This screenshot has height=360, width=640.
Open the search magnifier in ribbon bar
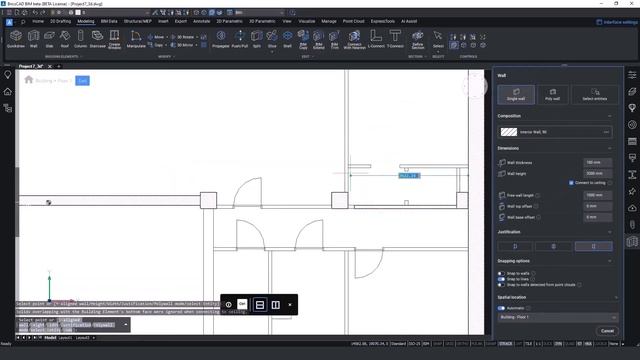pyautogui.click(x=23, y=22)
